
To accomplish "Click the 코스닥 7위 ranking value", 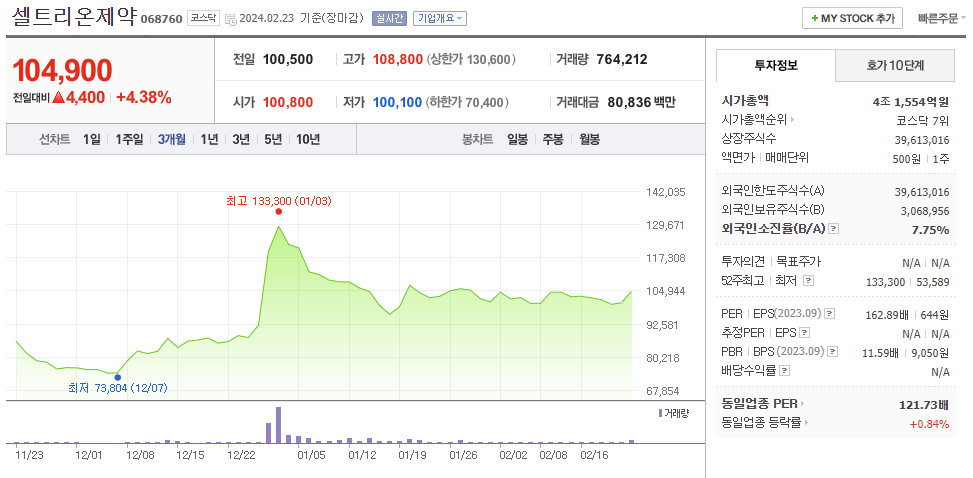I will pyautogui.click(x=923, y=120).
